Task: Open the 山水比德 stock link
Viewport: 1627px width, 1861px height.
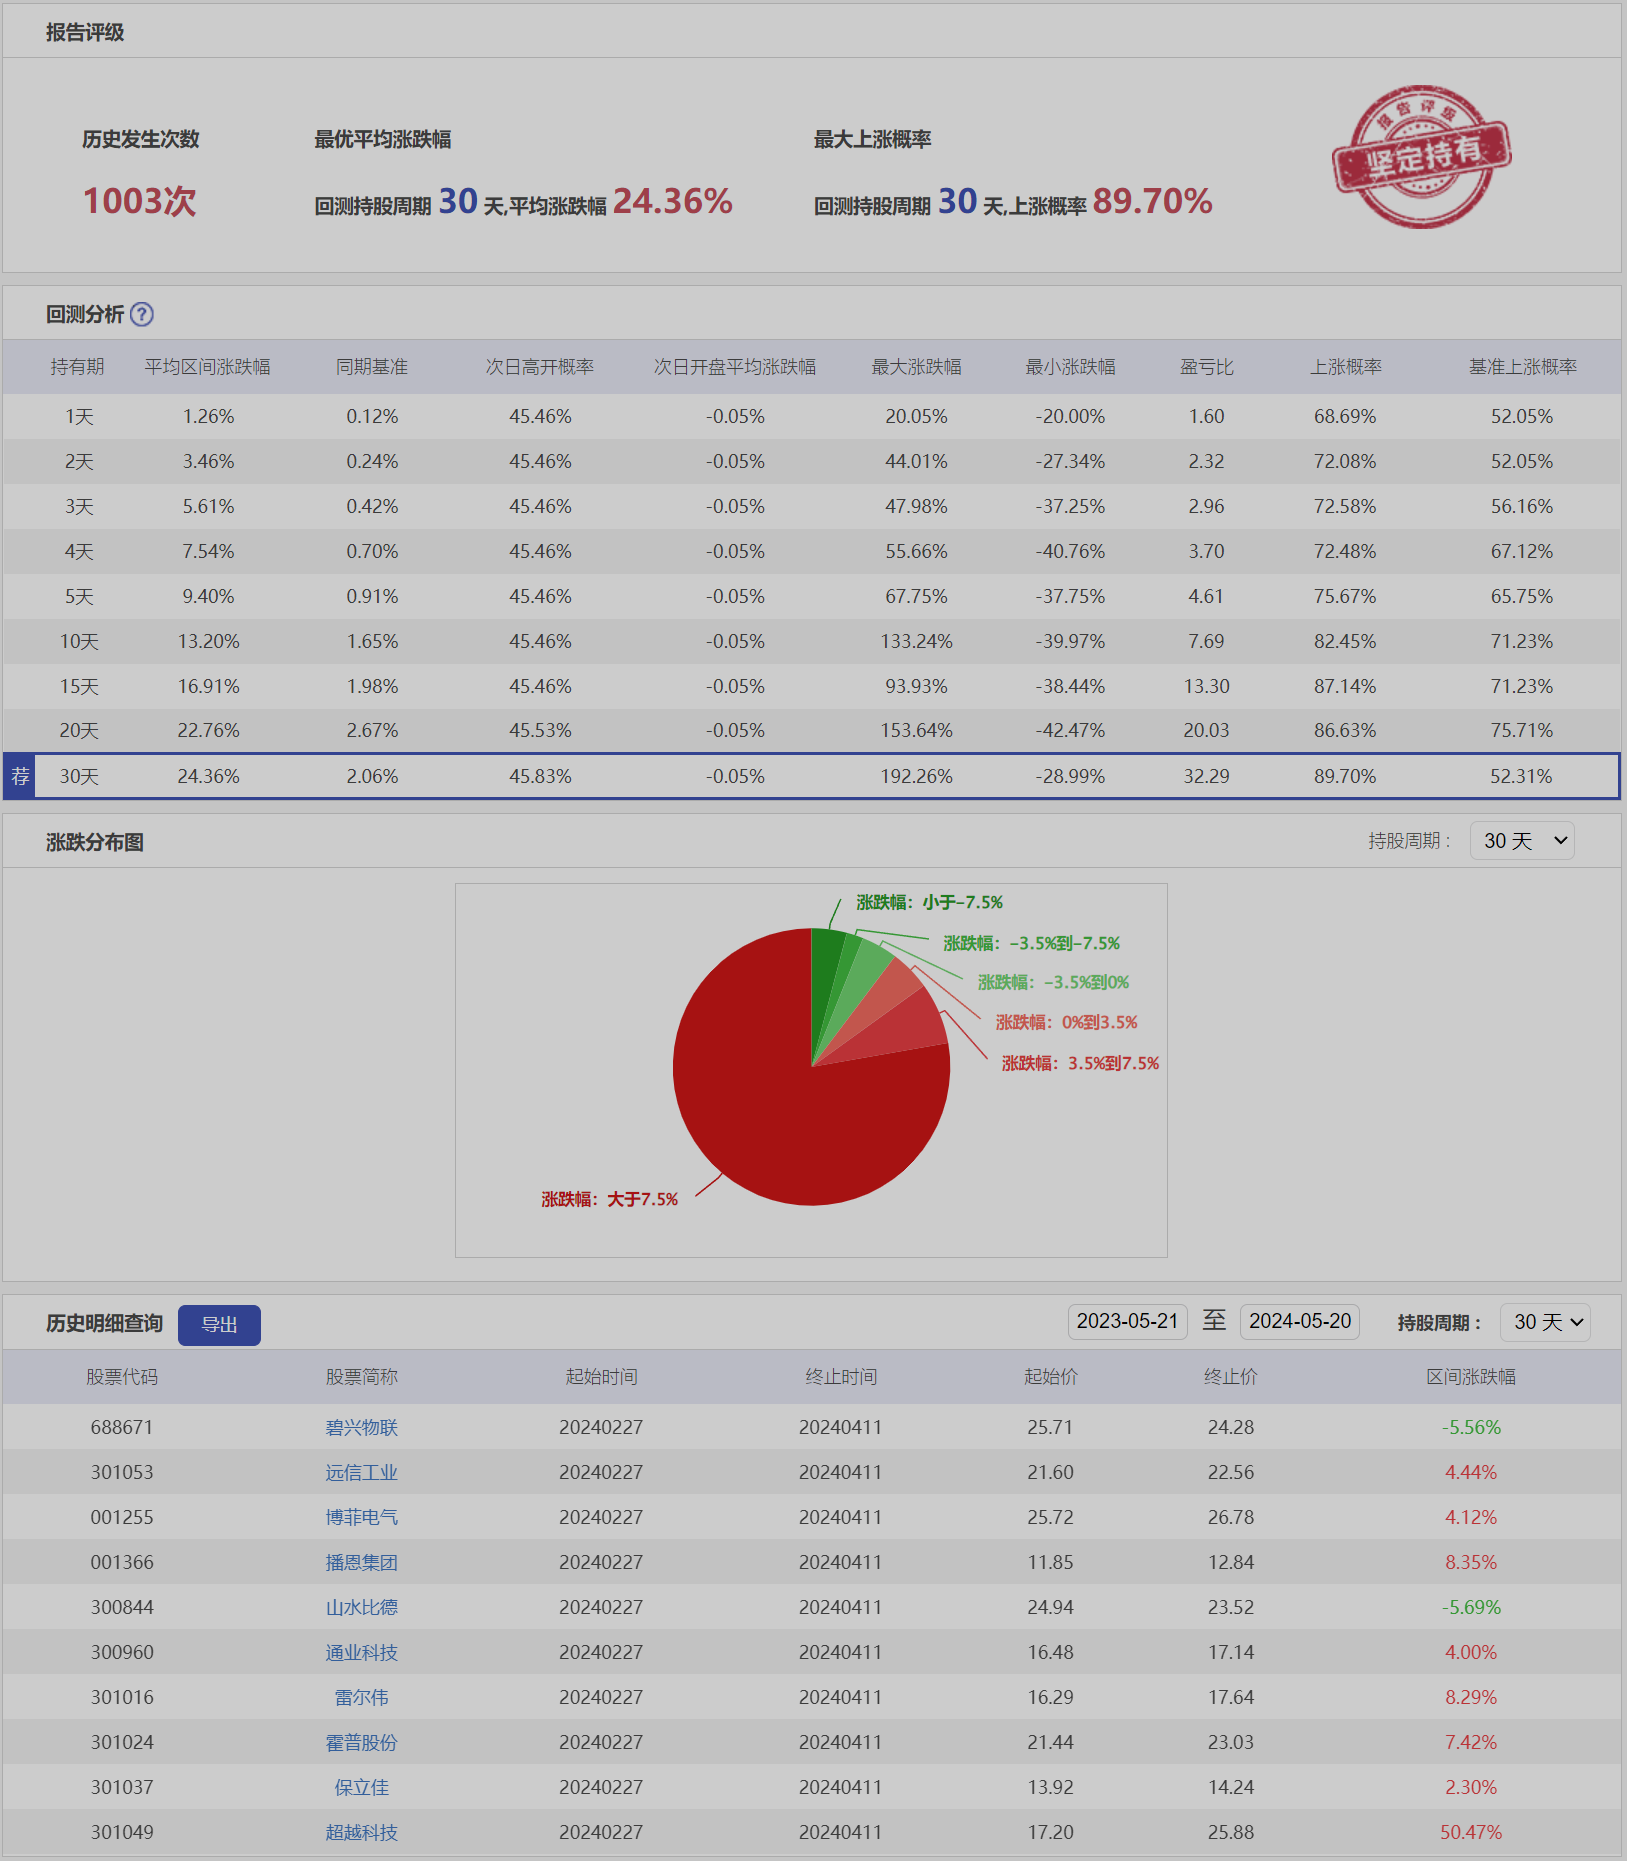Action: (x=361, y=1608)
